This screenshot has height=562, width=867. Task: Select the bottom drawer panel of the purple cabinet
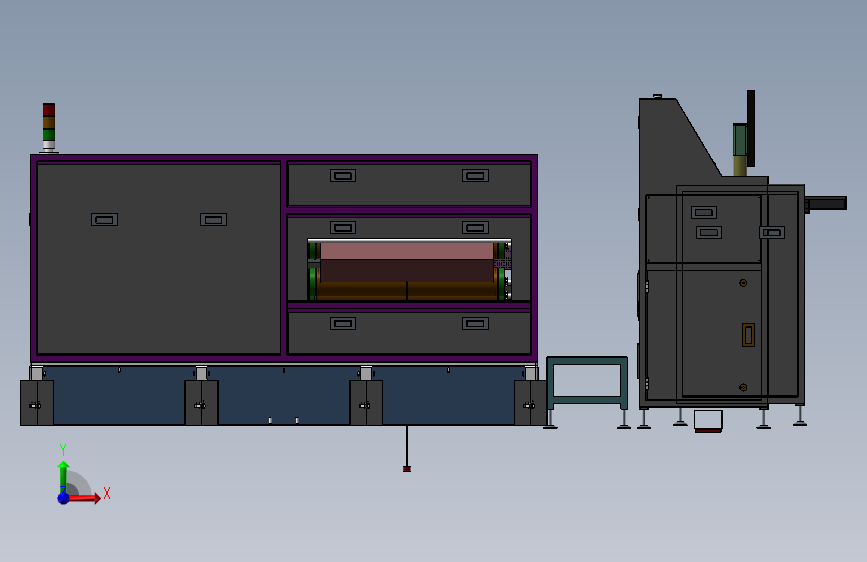click(x=409, y=333)
